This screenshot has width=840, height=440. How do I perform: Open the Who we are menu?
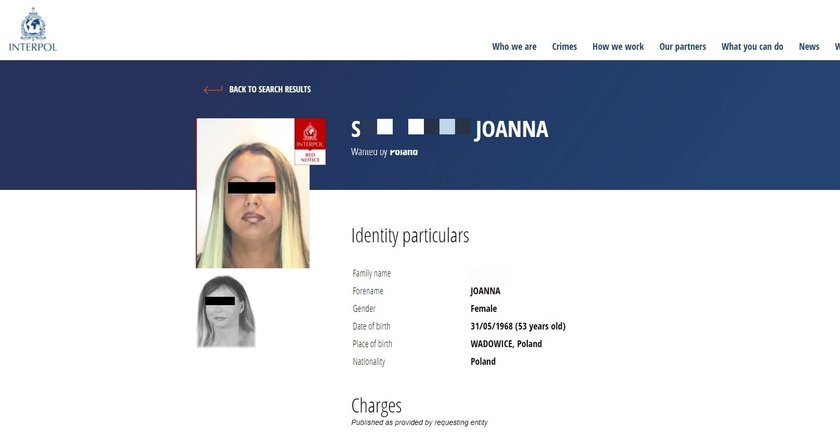coord(514,47)
